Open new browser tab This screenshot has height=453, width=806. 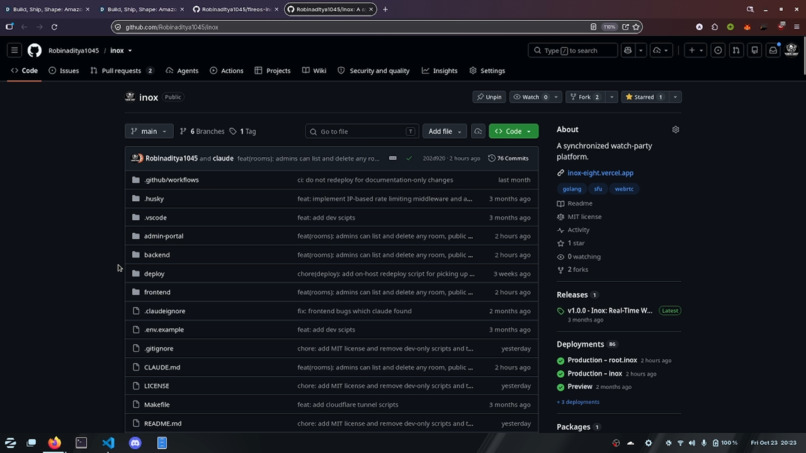(385, 9)
